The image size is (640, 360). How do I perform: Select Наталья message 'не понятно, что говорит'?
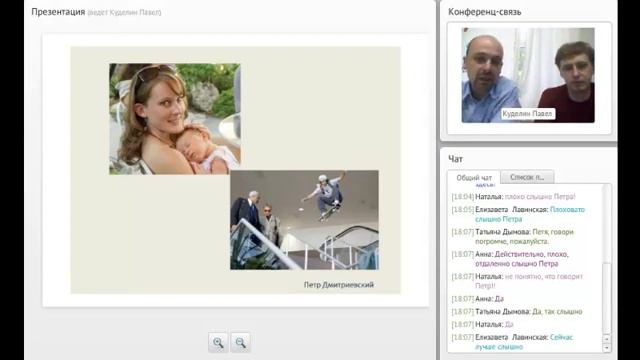[518, 281]
